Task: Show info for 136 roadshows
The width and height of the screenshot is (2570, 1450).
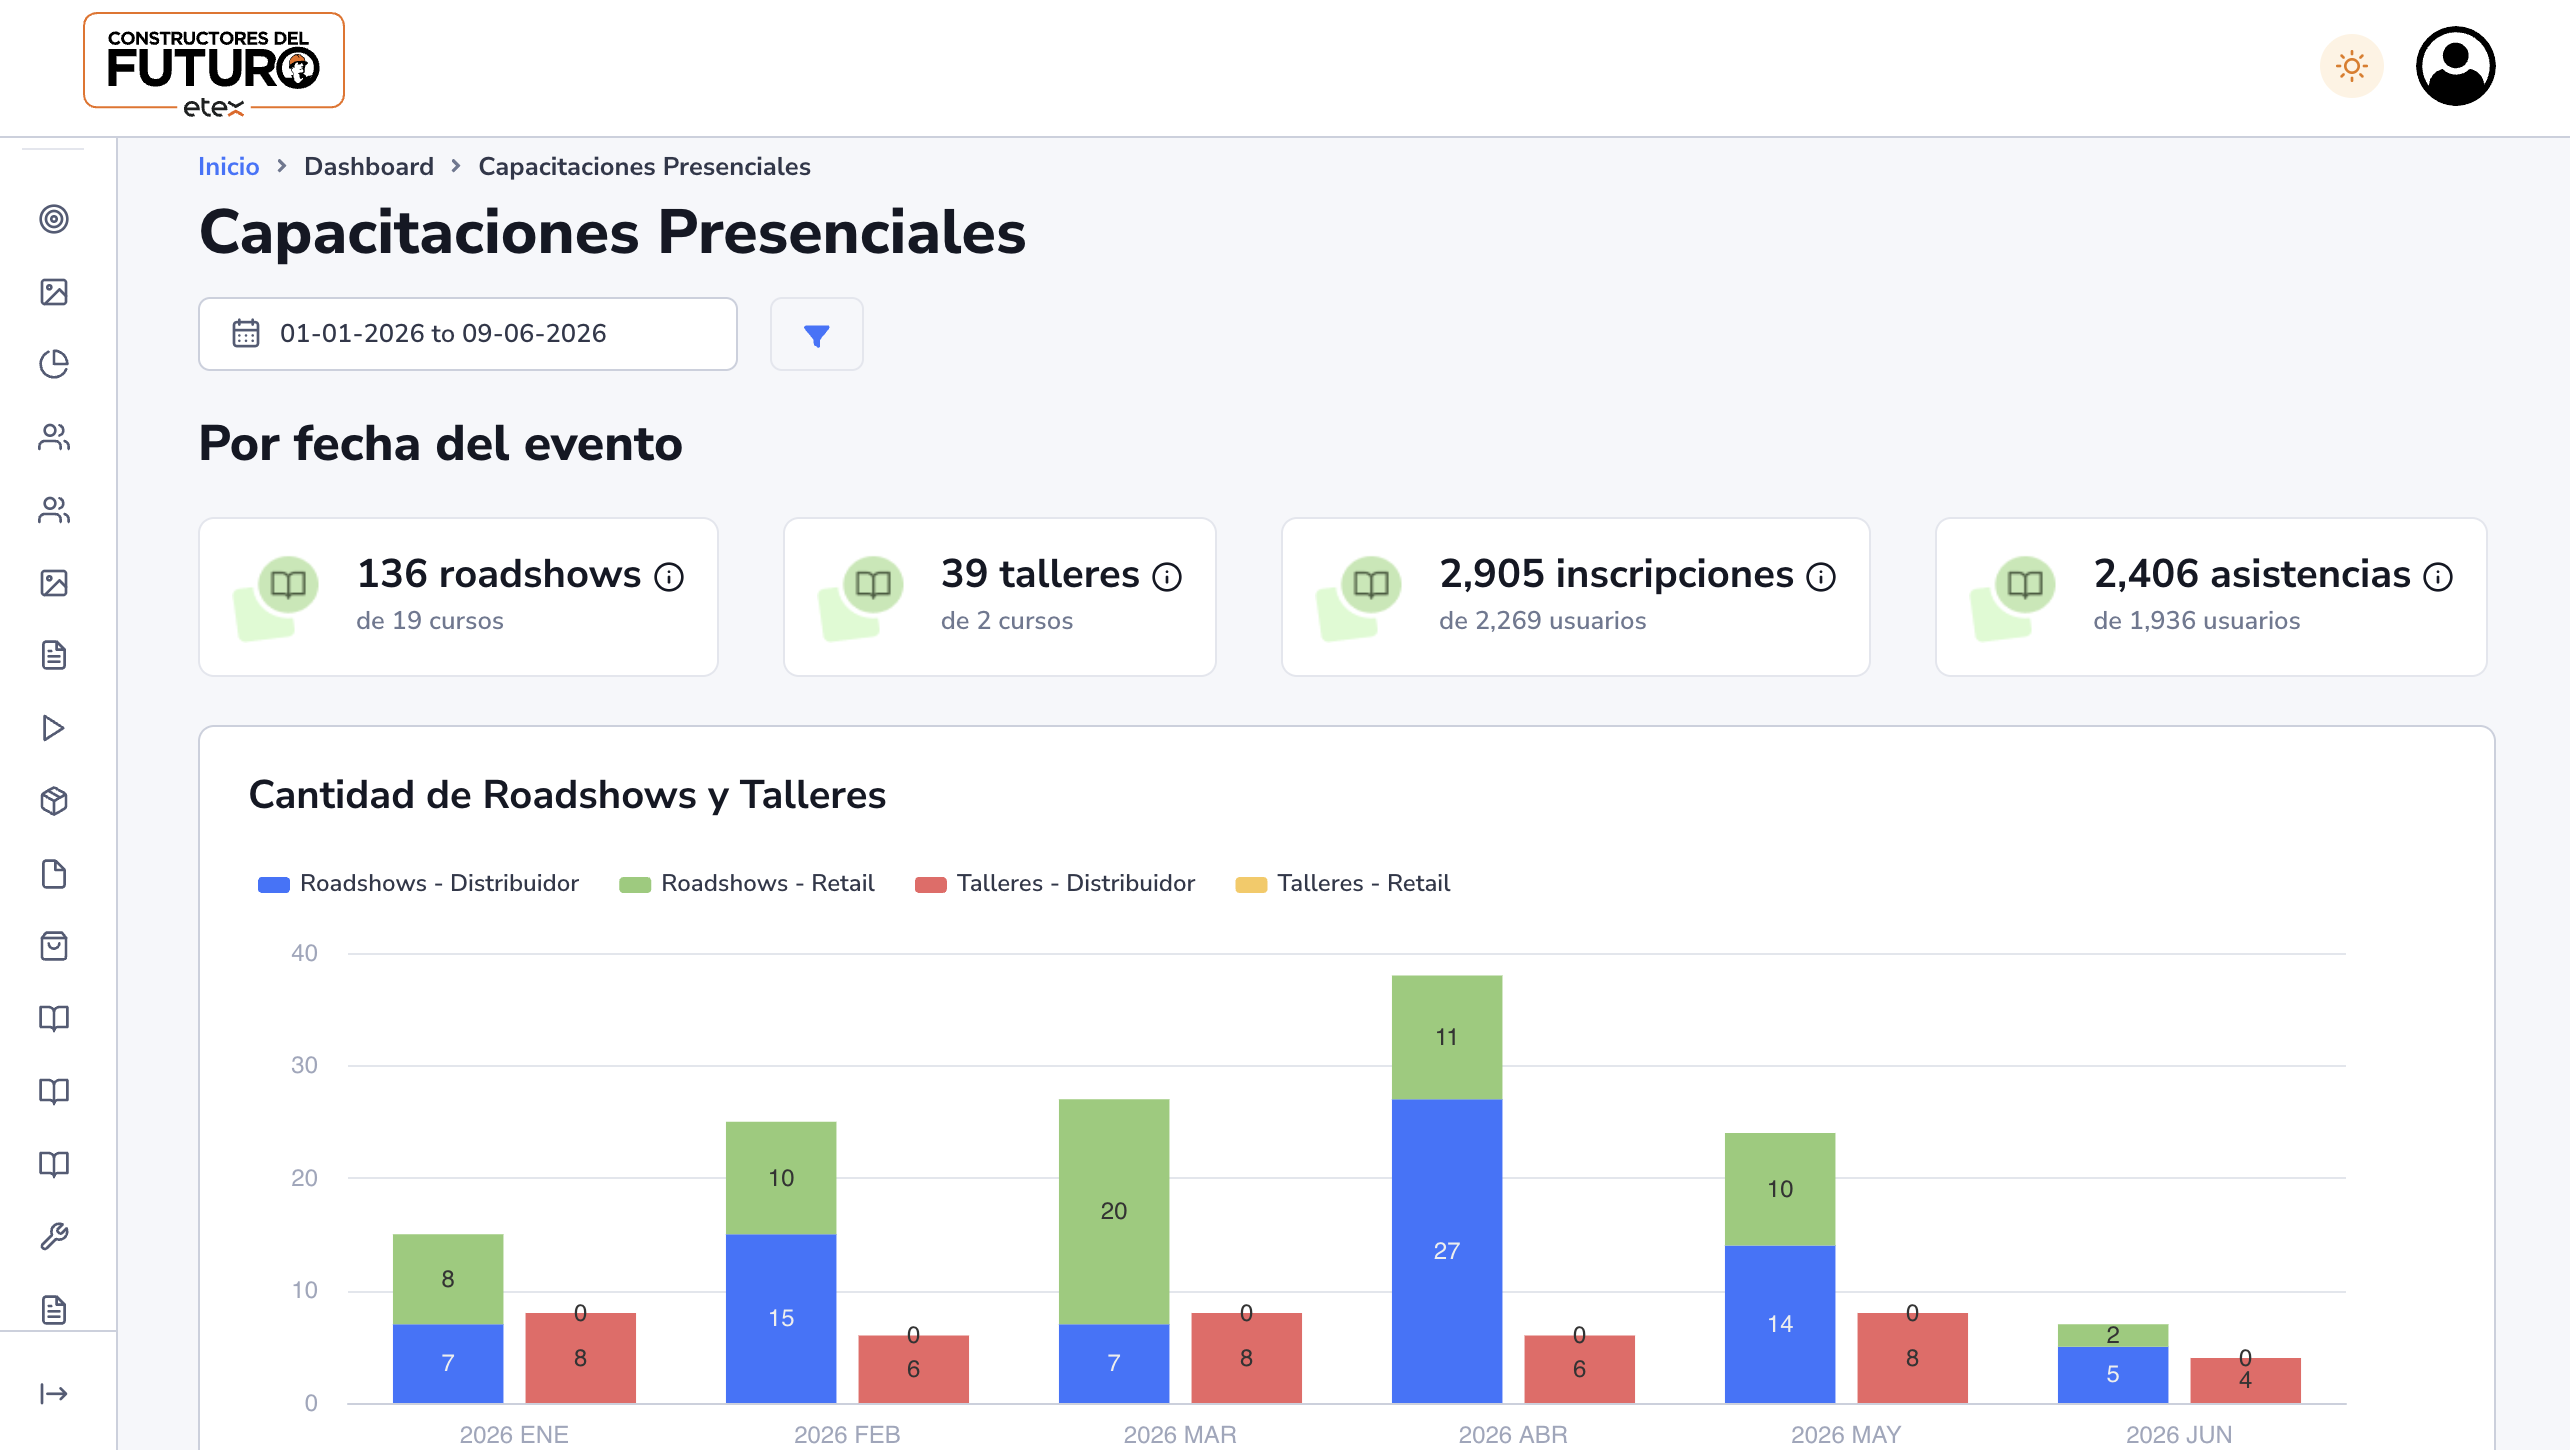Action: point(669,577)
